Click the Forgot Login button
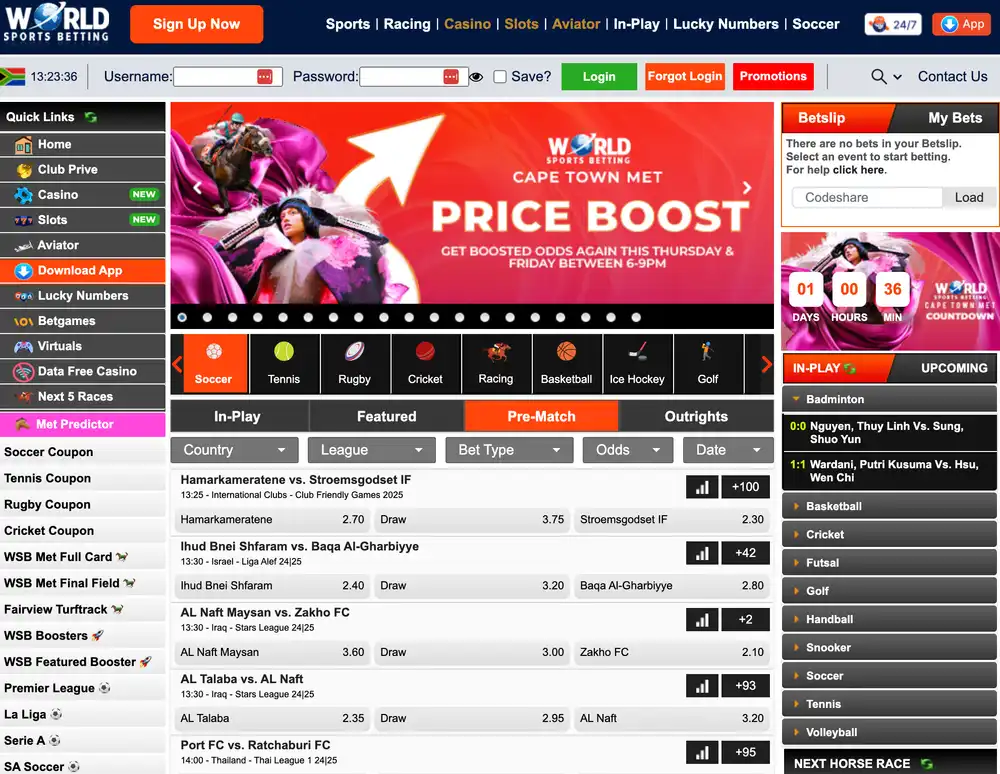This screenshot has height=774, width=1000. tap(684, 77)
